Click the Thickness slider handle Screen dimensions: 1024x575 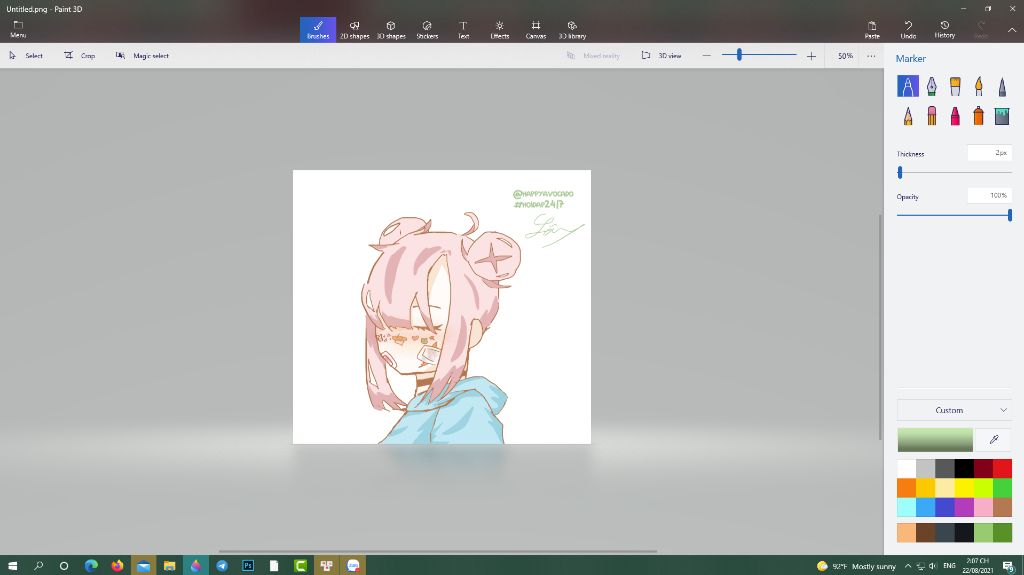click(x=900, y=172)
